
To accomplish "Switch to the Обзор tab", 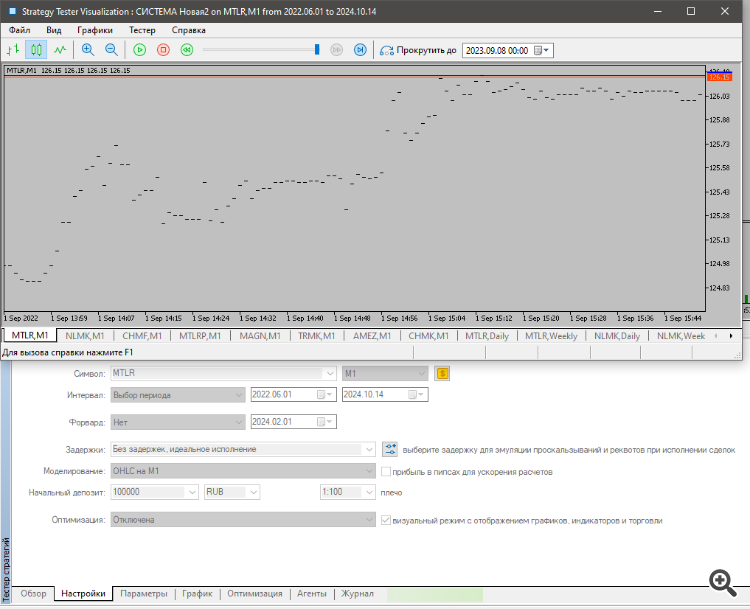I will point(33,594).
